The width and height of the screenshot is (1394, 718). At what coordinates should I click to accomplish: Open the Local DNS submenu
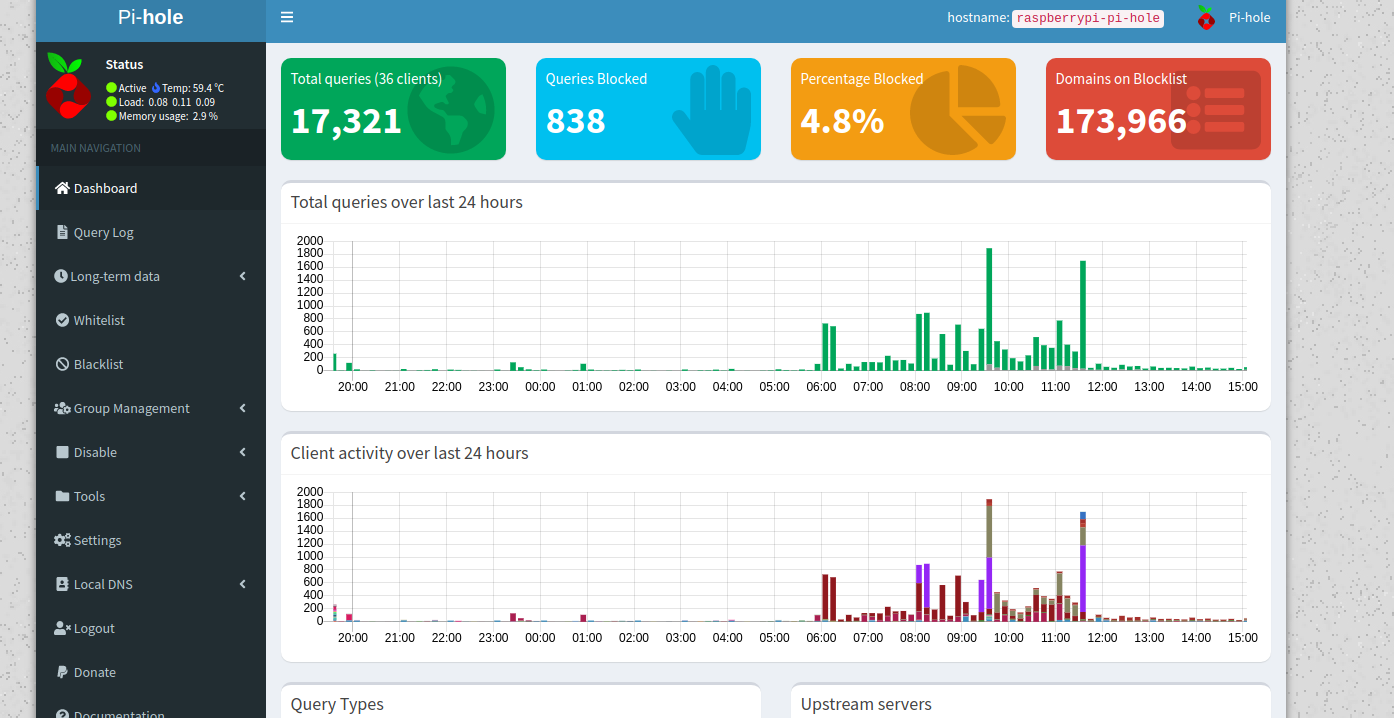(242, 584)
